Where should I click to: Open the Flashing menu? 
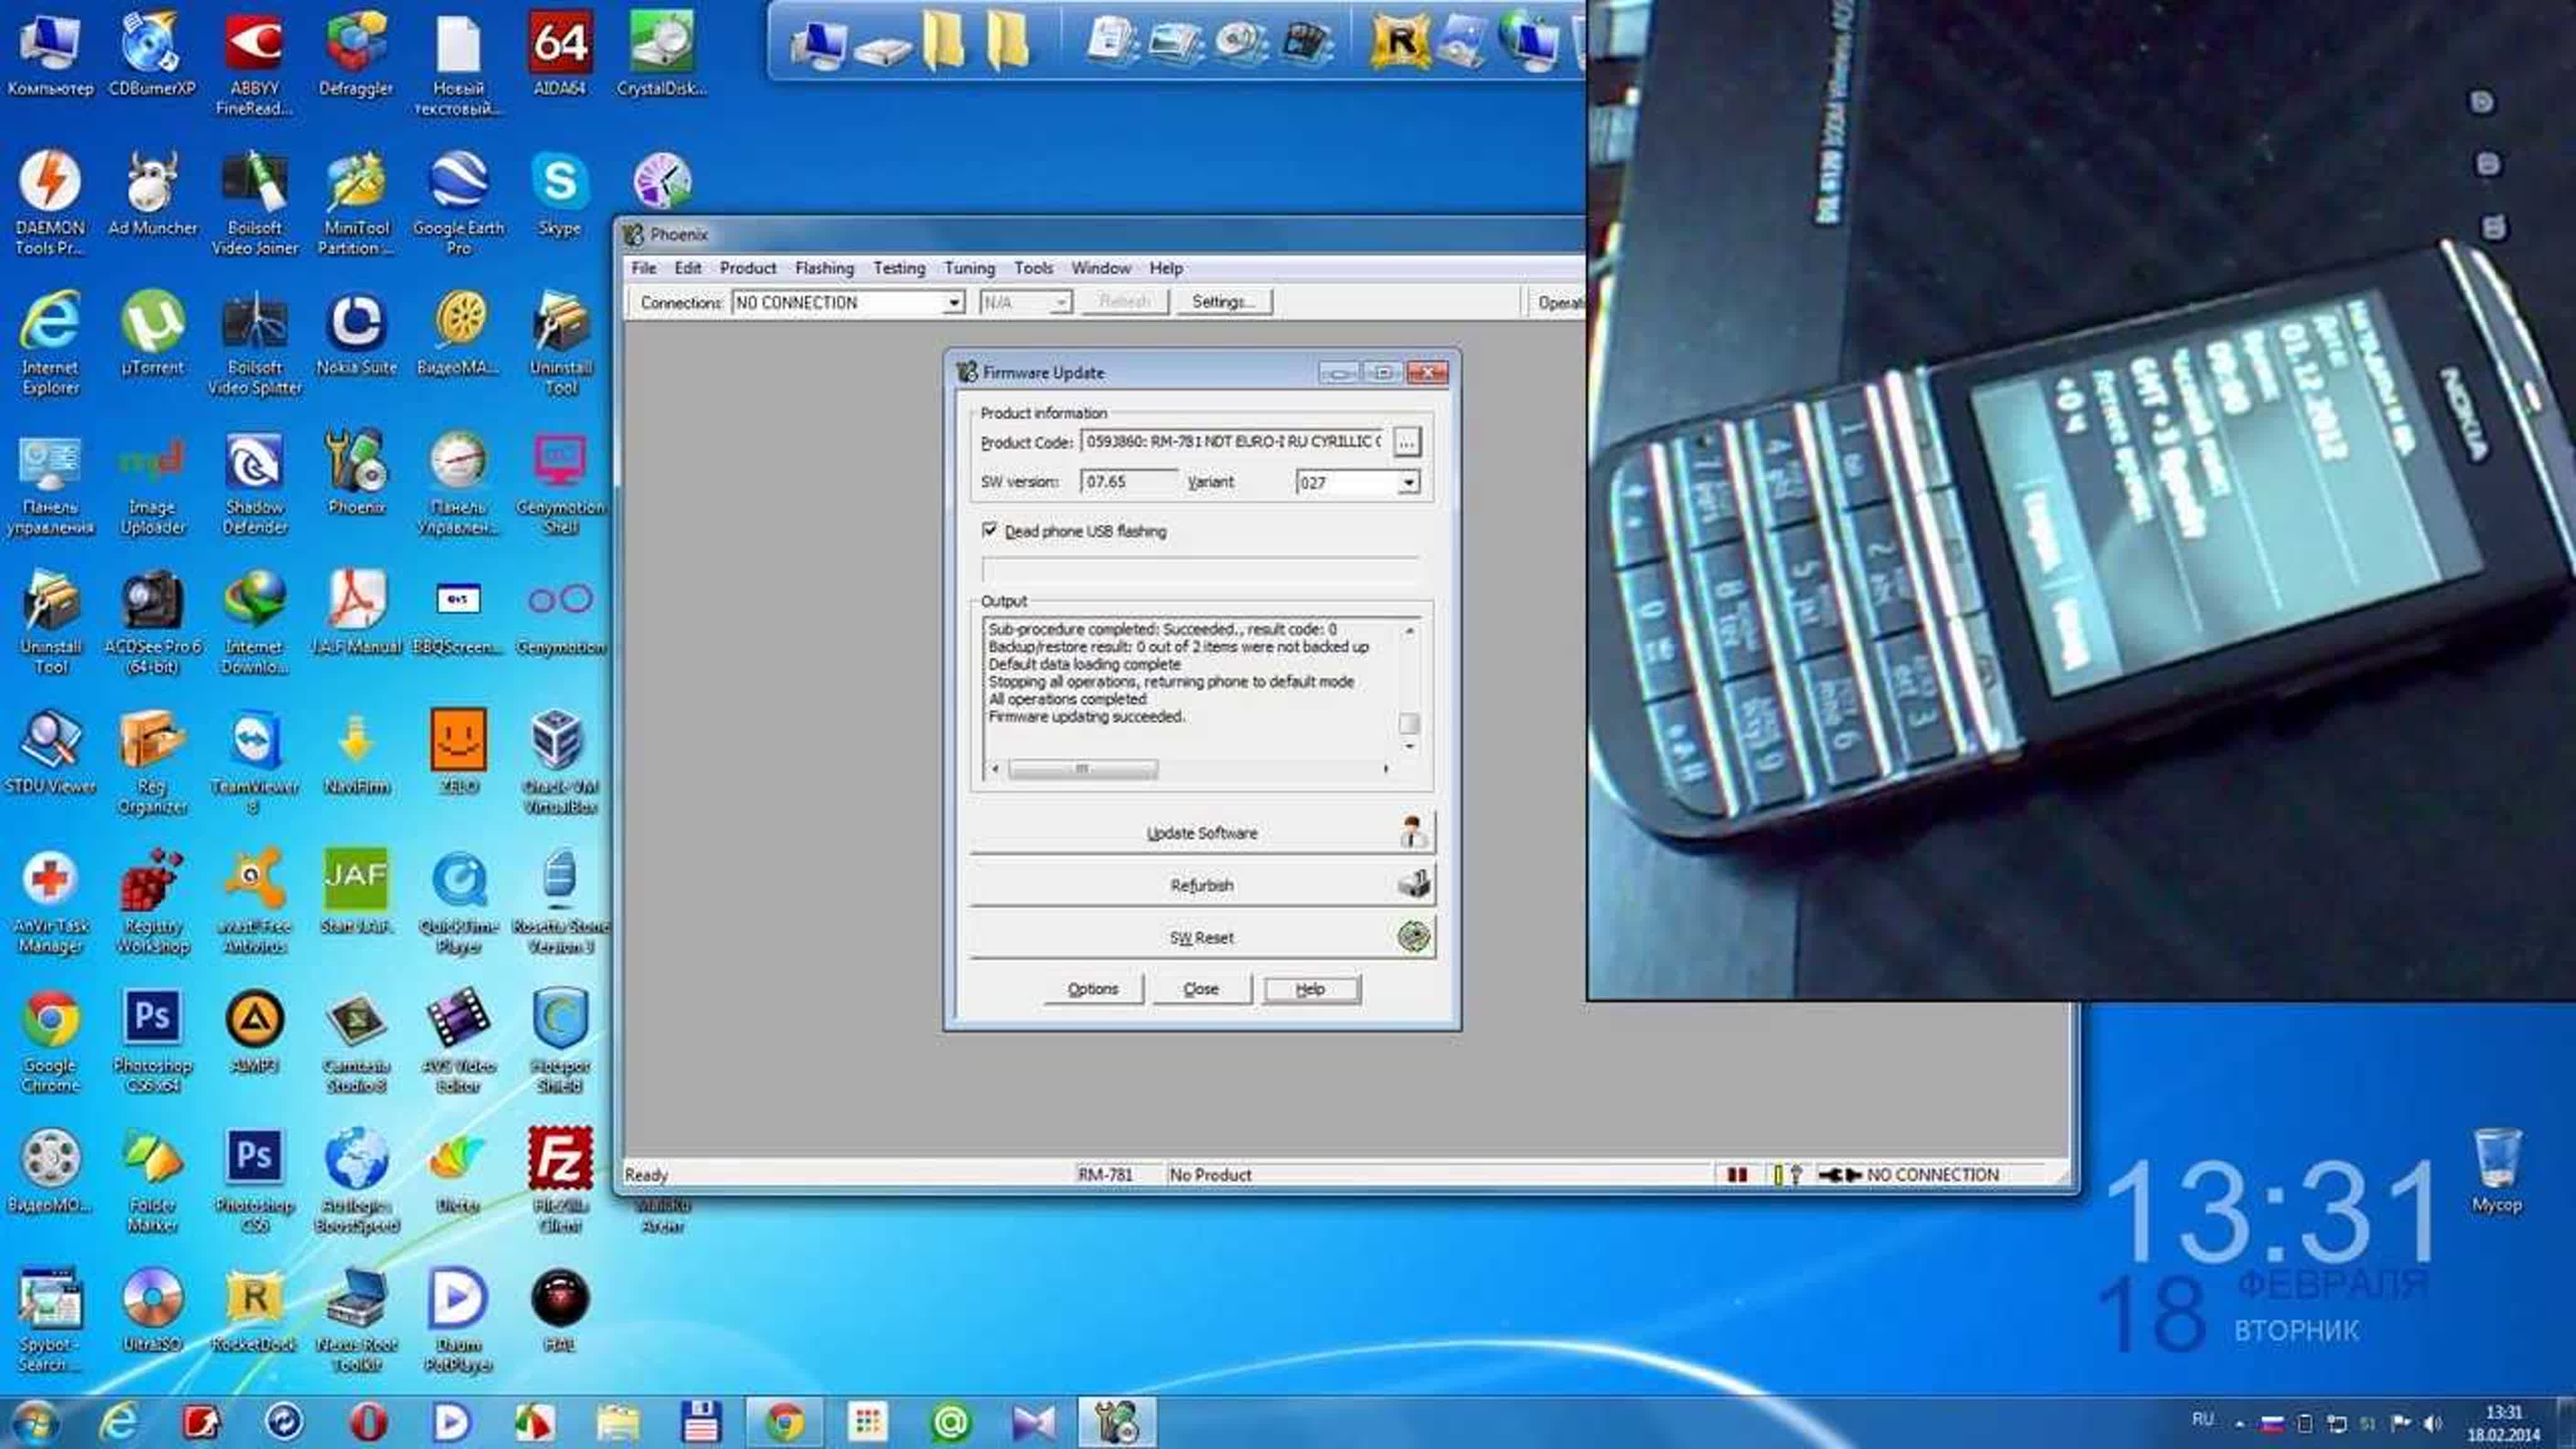click(x=824, y=268)
